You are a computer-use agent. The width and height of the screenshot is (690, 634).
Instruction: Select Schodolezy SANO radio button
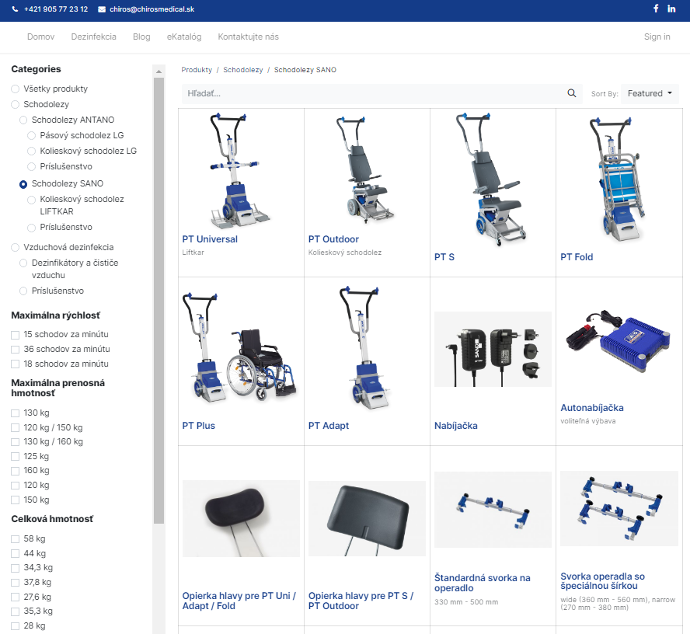[x=23, y=184]
